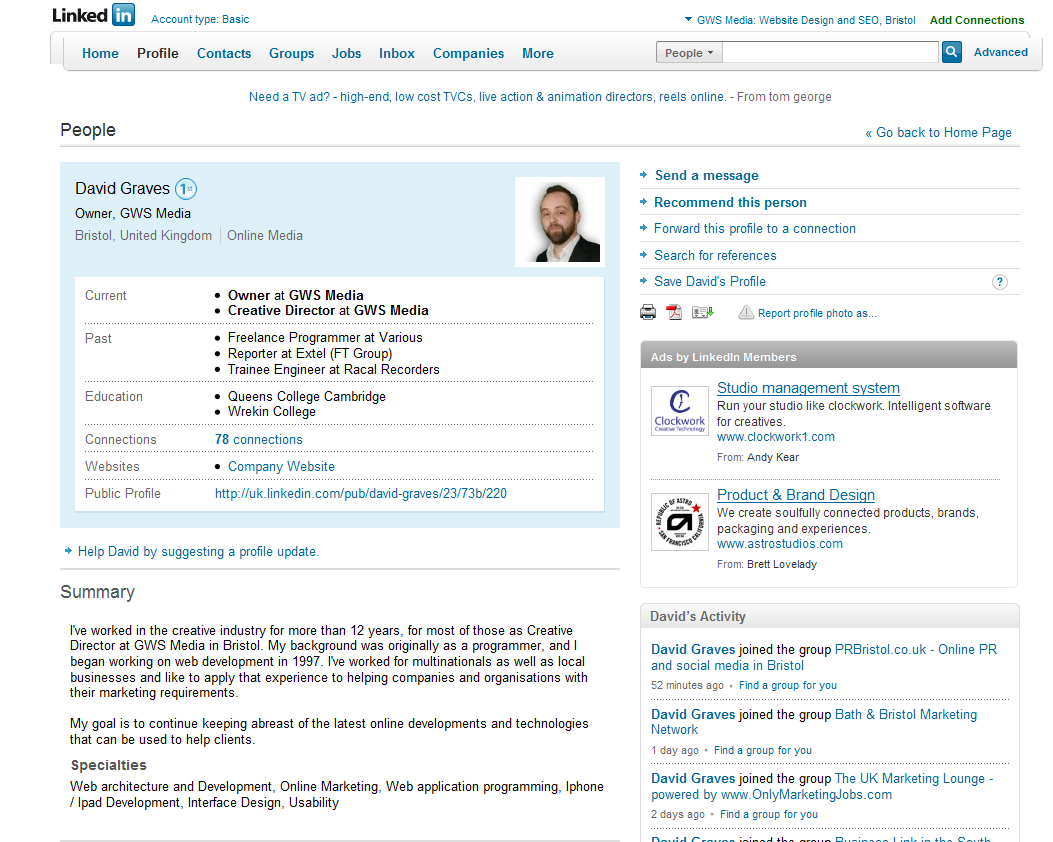The height and width of the screenshot is (842, 1053).
Task: Click the Astro Studios ad logo
Action: click(679, 521)
